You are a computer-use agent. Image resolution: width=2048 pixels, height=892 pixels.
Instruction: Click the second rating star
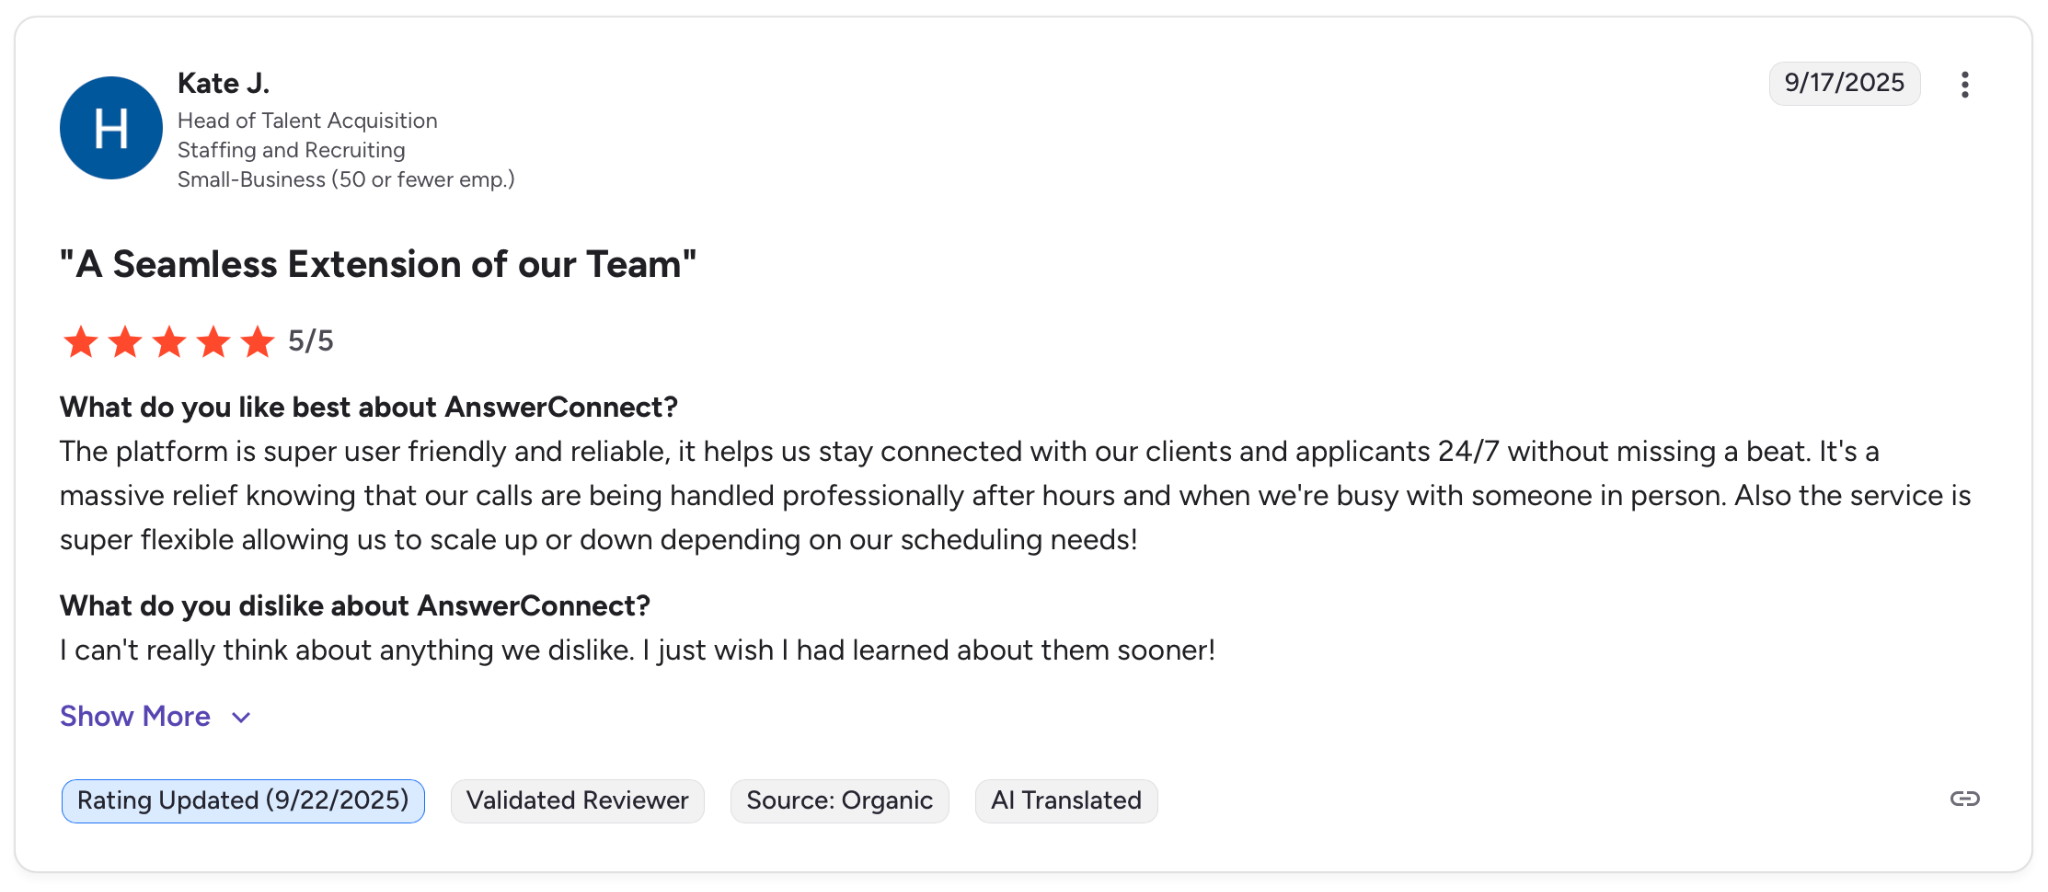coord(125,342)
